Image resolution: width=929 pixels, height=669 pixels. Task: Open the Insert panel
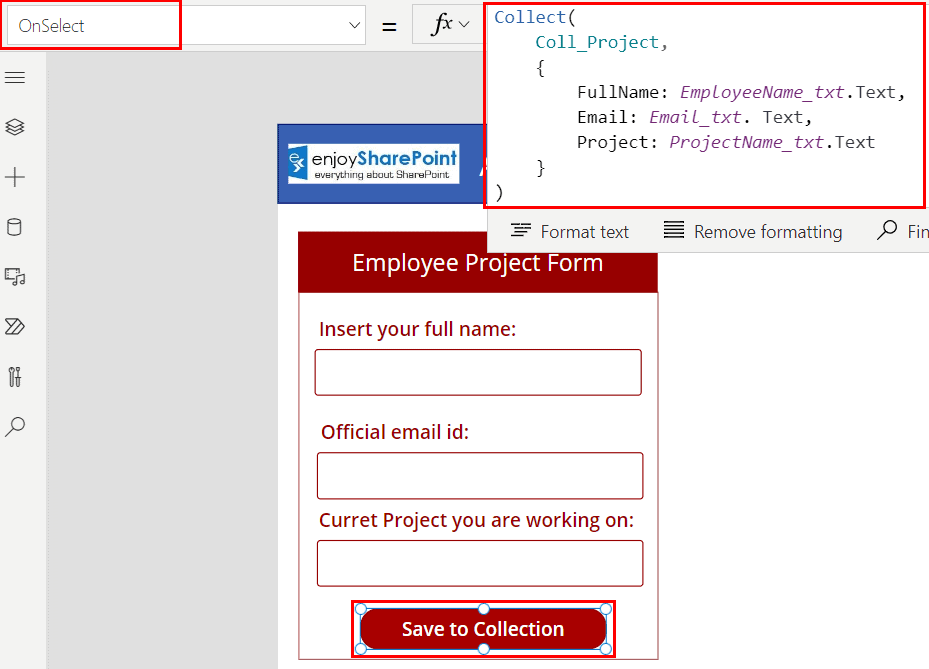(x=15, y=177)
